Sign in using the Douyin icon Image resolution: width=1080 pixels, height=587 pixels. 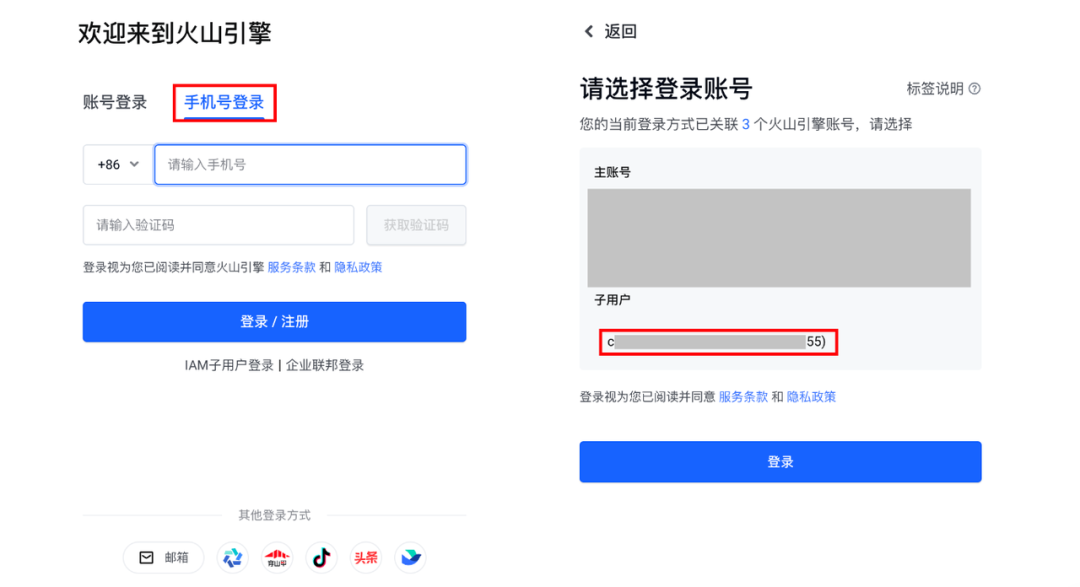click(321, 557)
